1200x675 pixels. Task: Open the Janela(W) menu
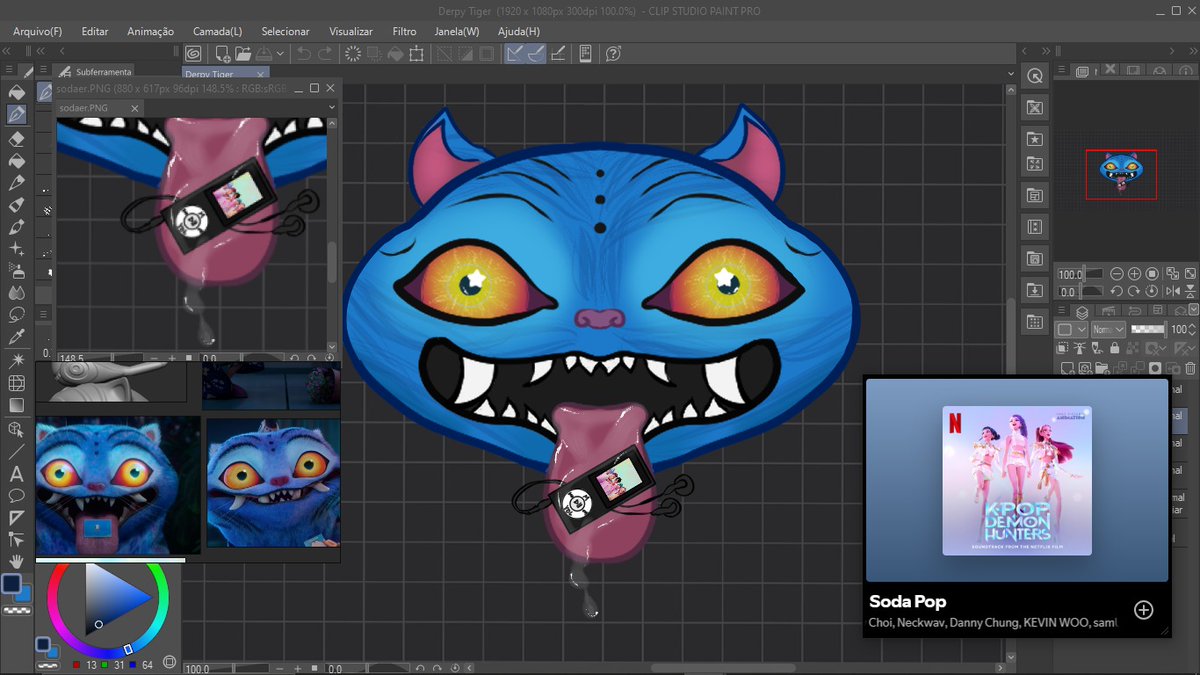point(457,31)
